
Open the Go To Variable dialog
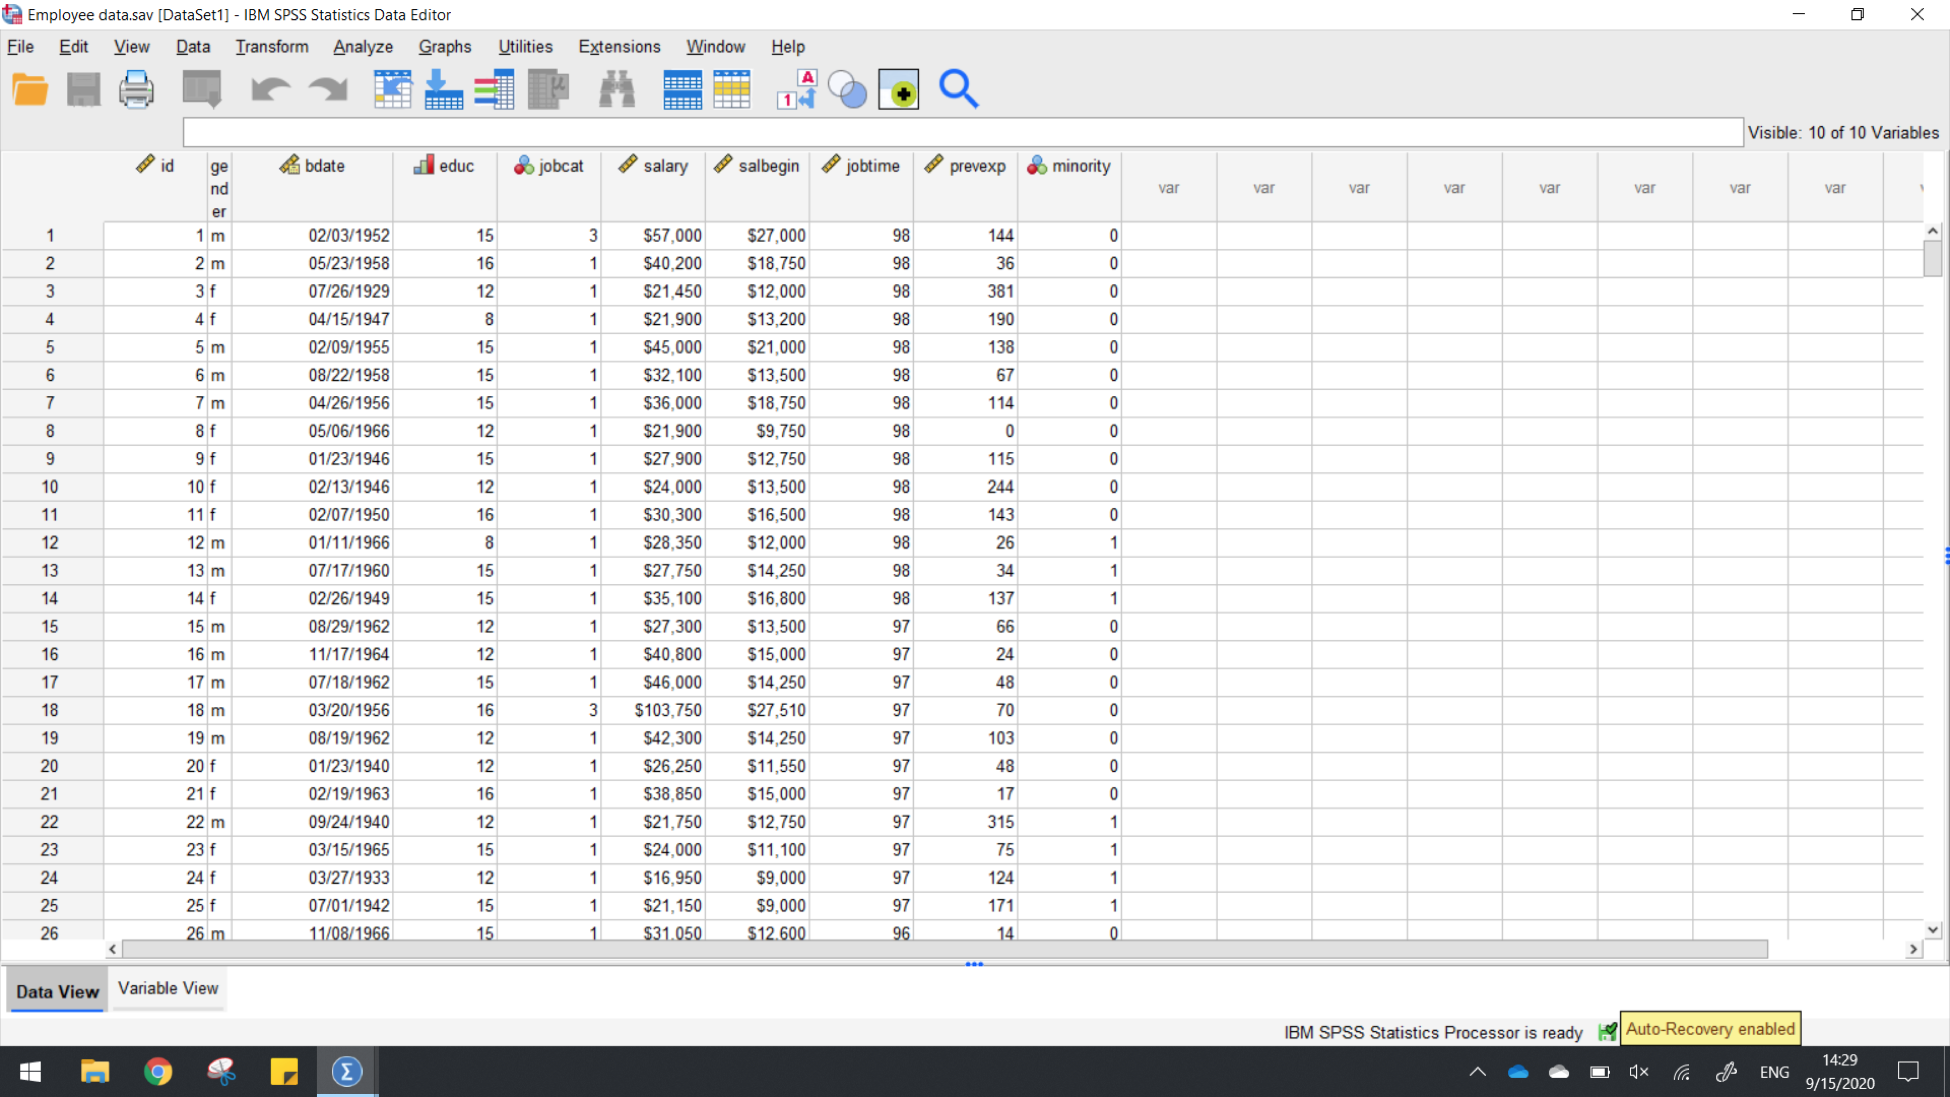point(444,89)
